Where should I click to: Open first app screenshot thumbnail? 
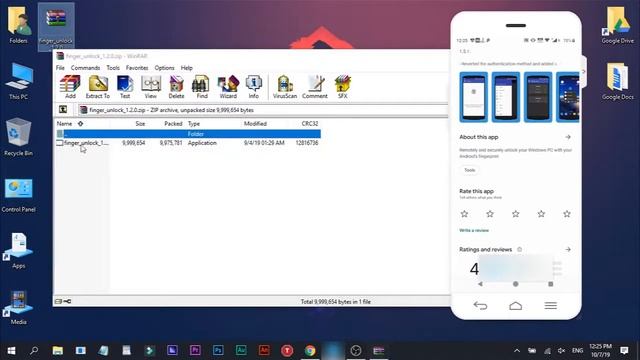point(473,97)
